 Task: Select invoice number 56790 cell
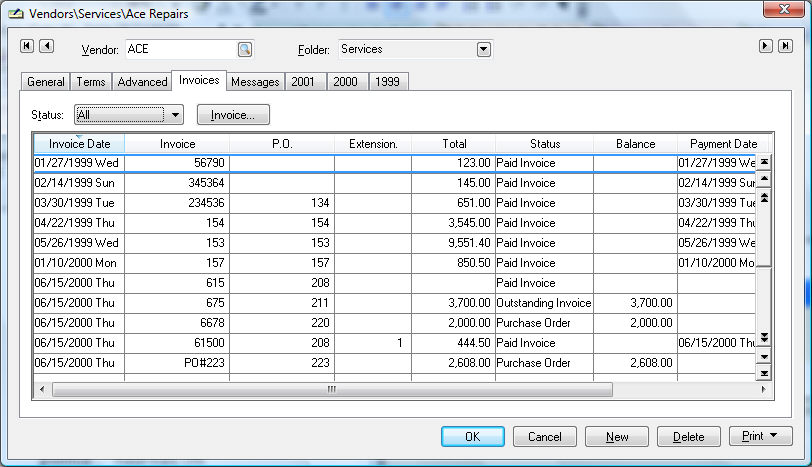(x=177, y=163)
